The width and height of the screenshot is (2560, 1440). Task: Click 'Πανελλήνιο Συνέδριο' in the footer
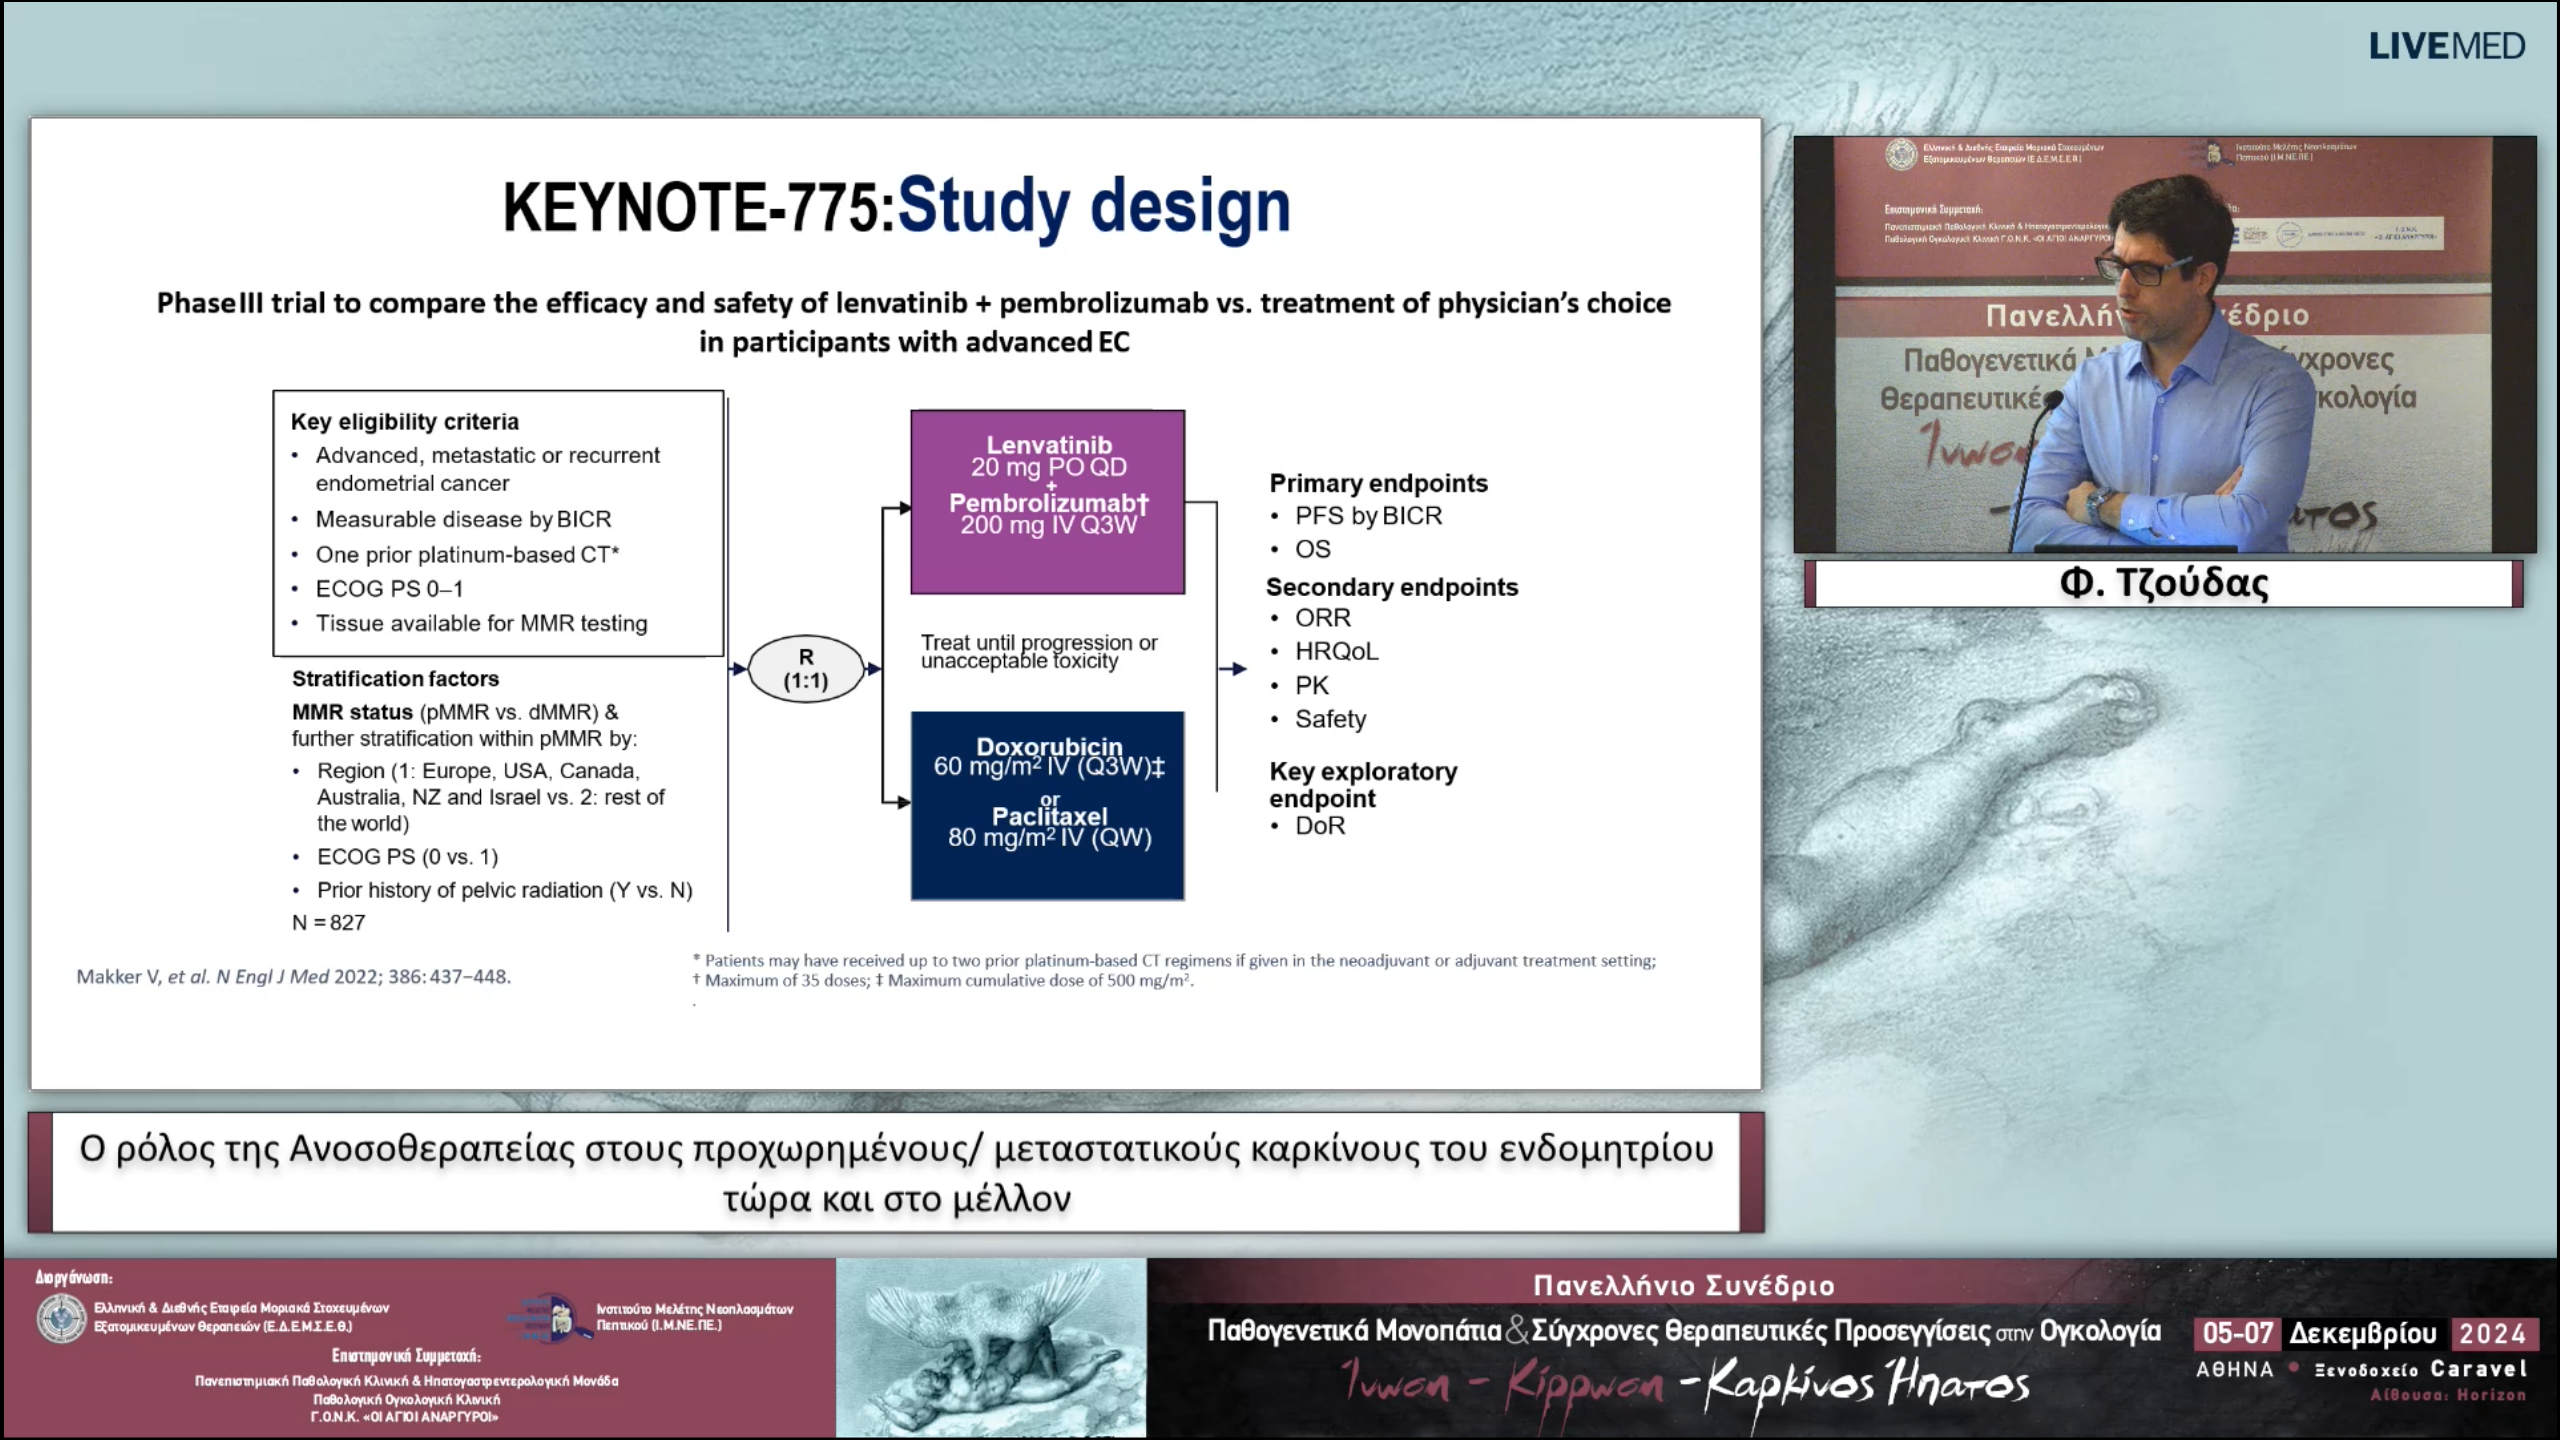[1684, 1286]
